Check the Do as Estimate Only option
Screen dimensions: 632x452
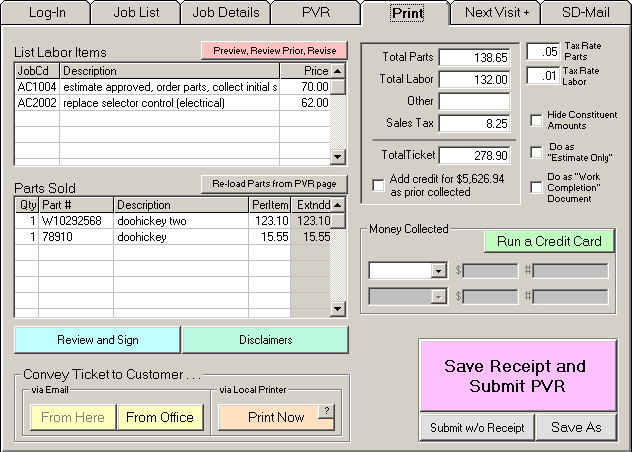point(537,153)
